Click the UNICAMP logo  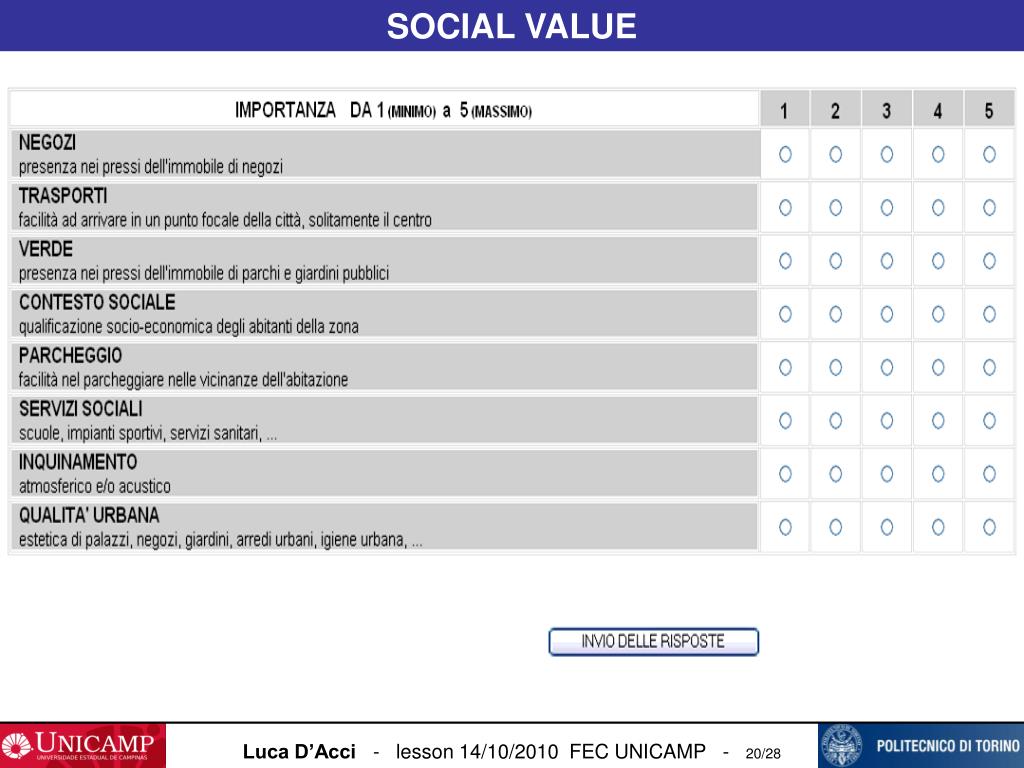[83, 746]
